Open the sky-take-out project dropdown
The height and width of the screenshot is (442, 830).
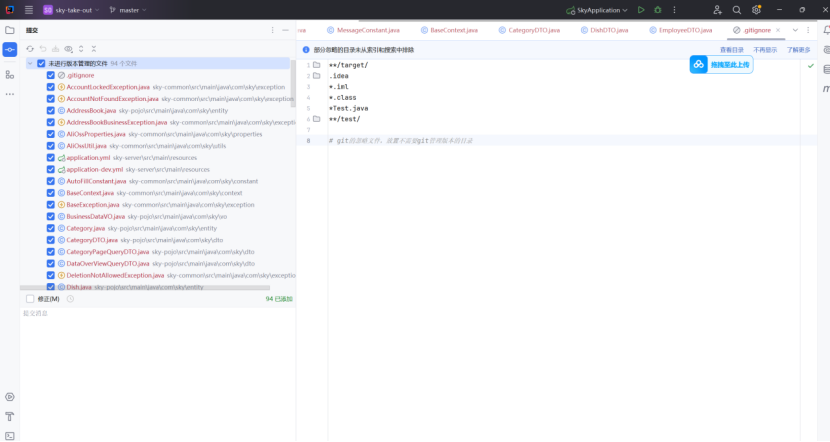point(71,10)
